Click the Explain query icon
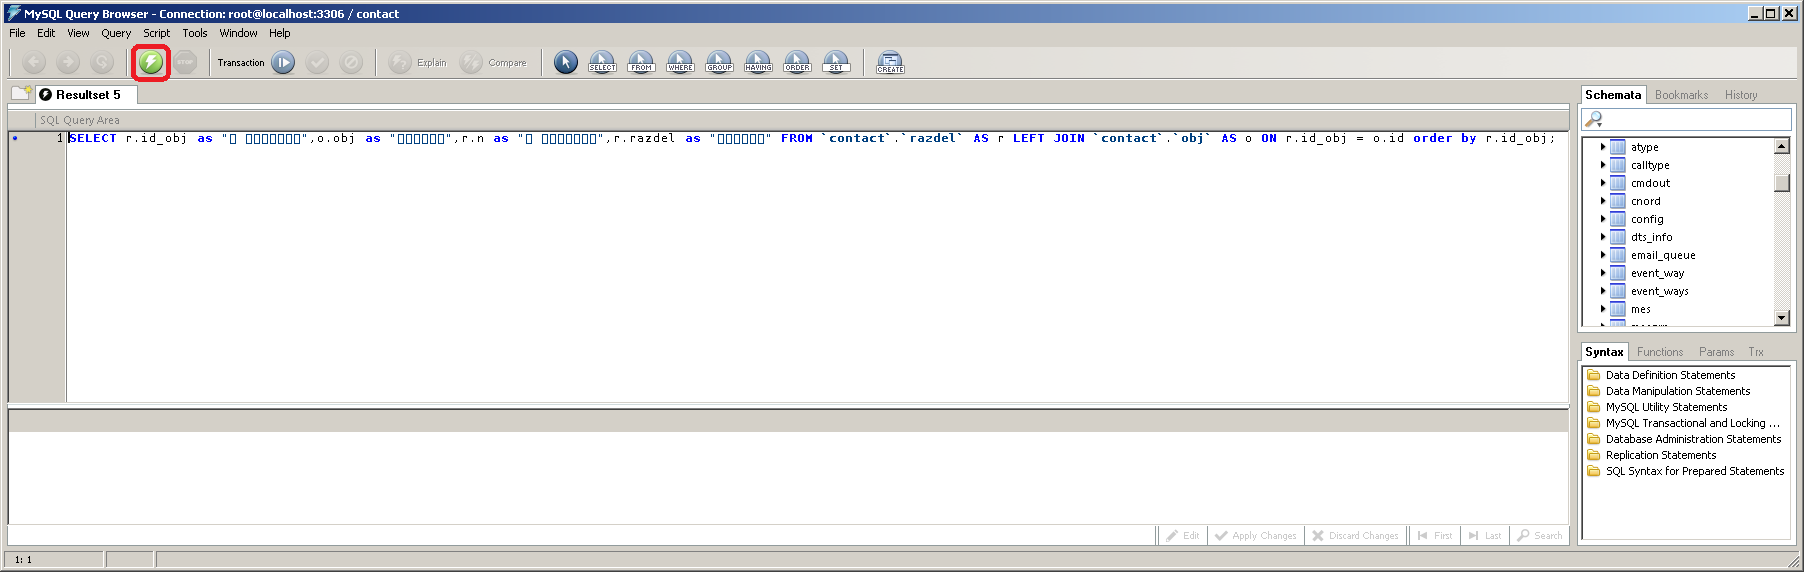The height and width of the screenshot is (572, 1804). point(400,63)
